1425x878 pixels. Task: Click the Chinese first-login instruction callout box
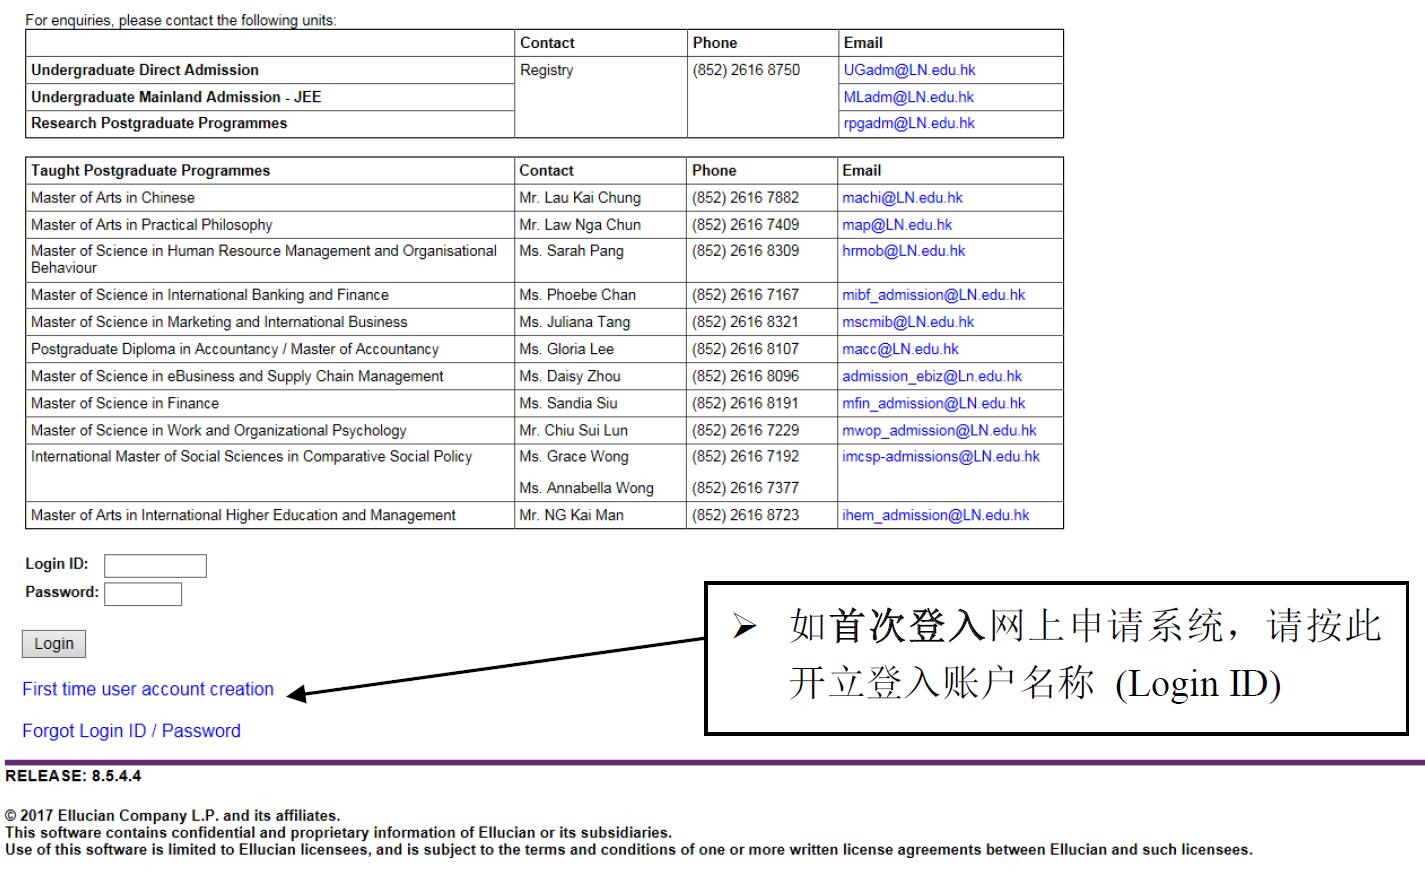[x=1056, y=658]
